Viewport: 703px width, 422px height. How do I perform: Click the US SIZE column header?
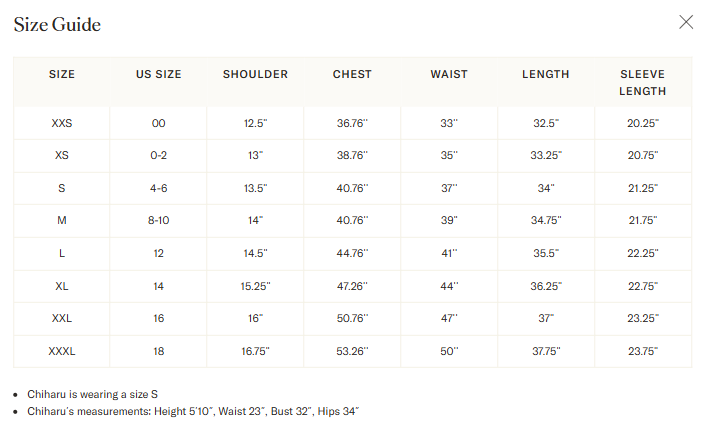[158, 74]
